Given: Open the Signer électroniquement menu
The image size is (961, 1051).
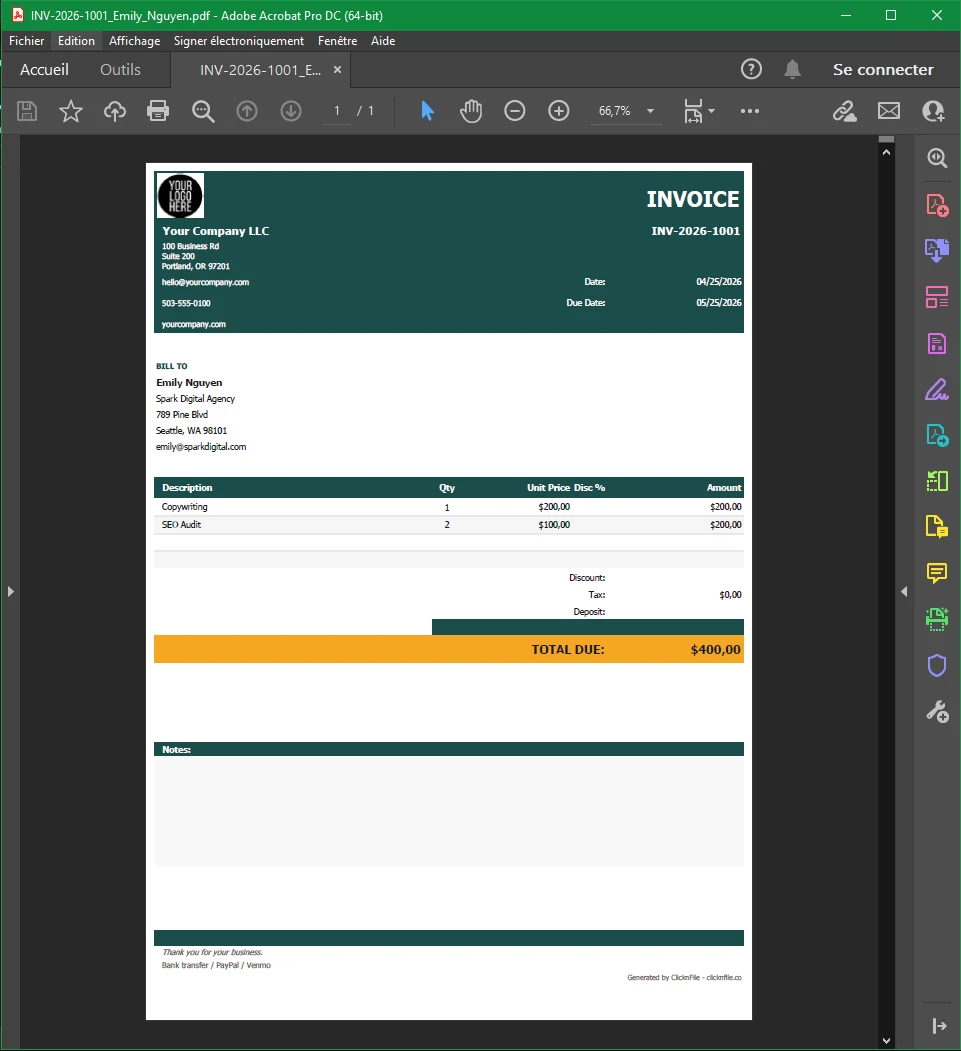Looking at the screenshot, I should [239, 41].
